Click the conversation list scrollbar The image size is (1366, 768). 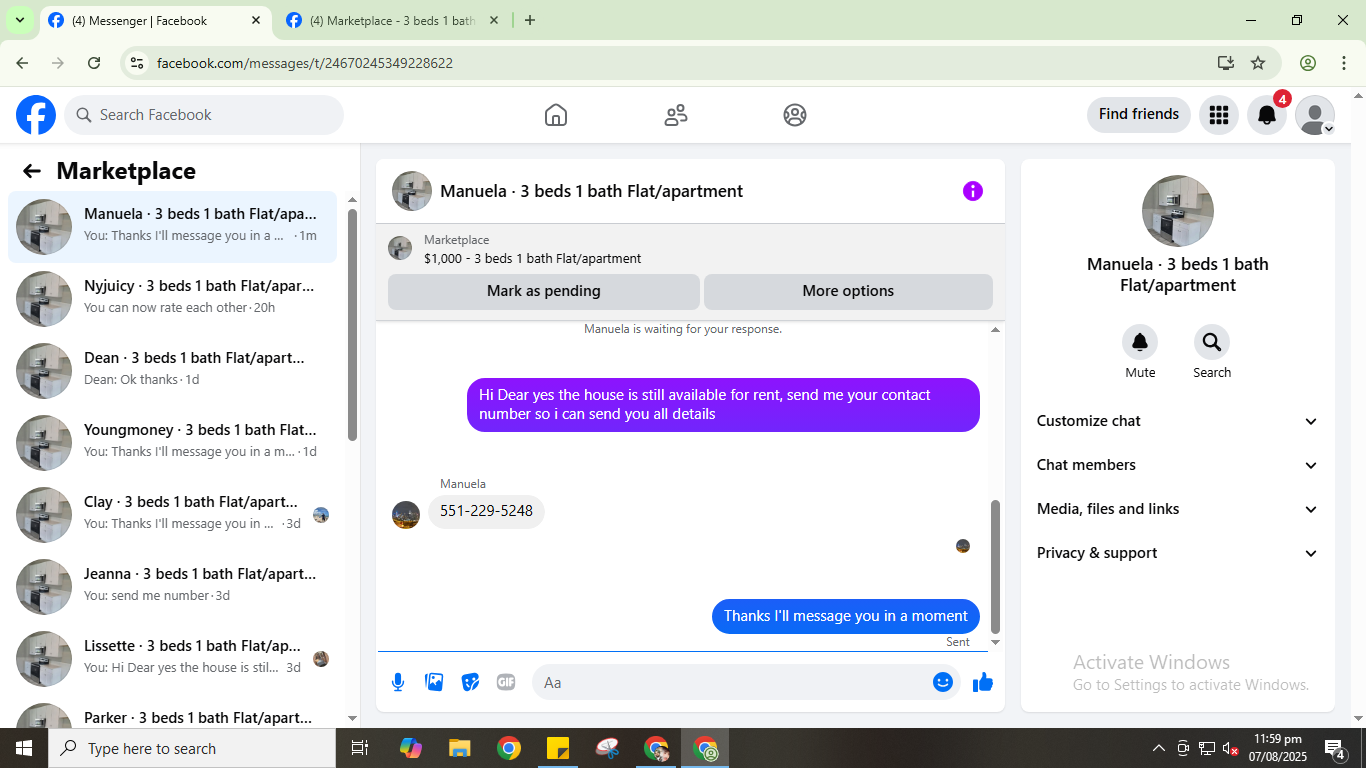coord(352,325)
